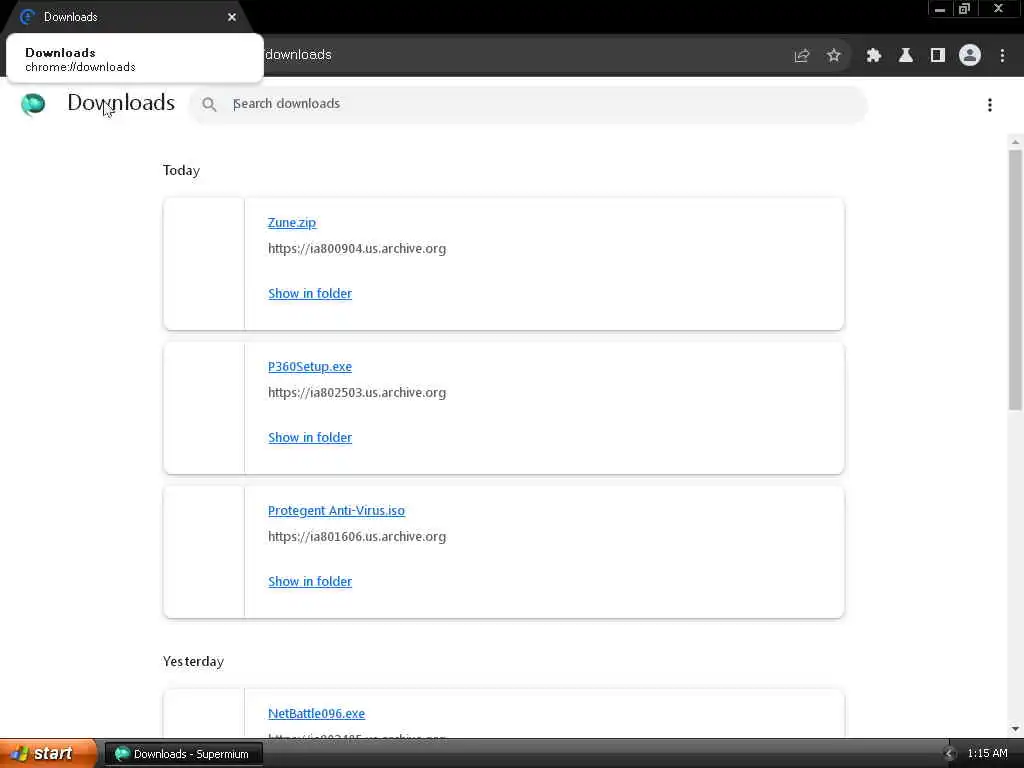This screenshot has width=1024, height=768.
Task: Toggle the browser side panel icon
Action: coord(937,56)
